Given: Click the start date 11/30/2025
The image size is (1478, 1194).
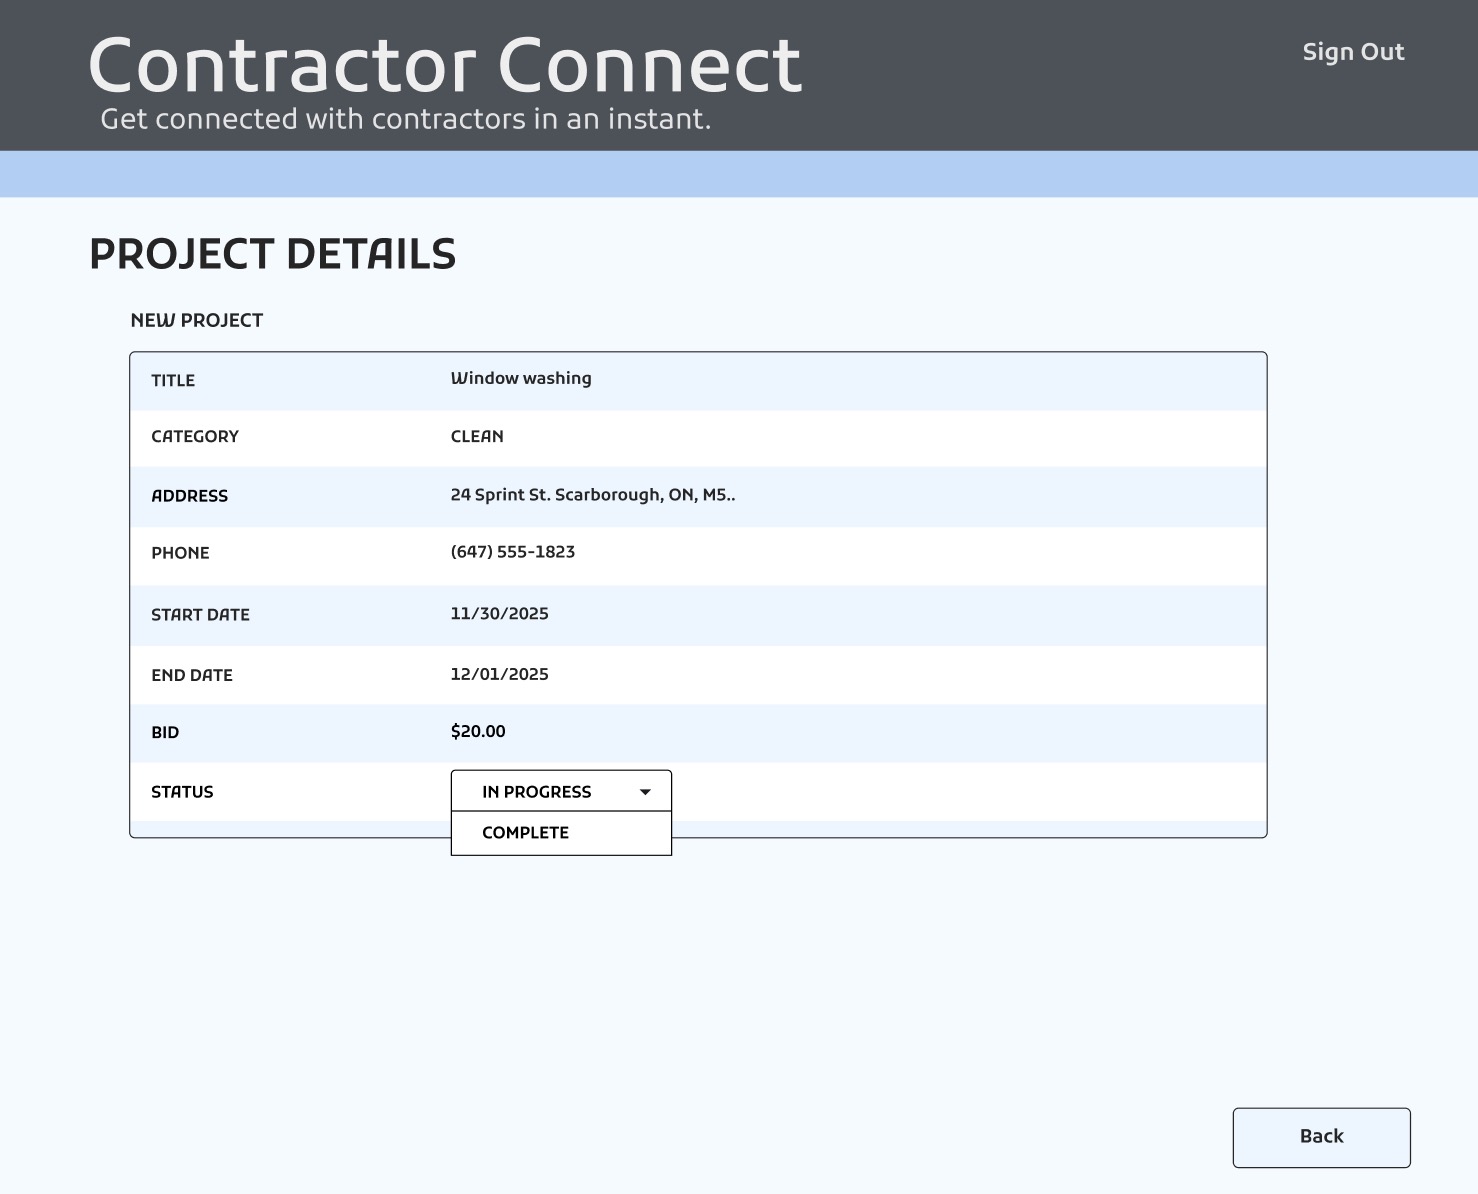Looking at the screenshot, I should [499, 614].
